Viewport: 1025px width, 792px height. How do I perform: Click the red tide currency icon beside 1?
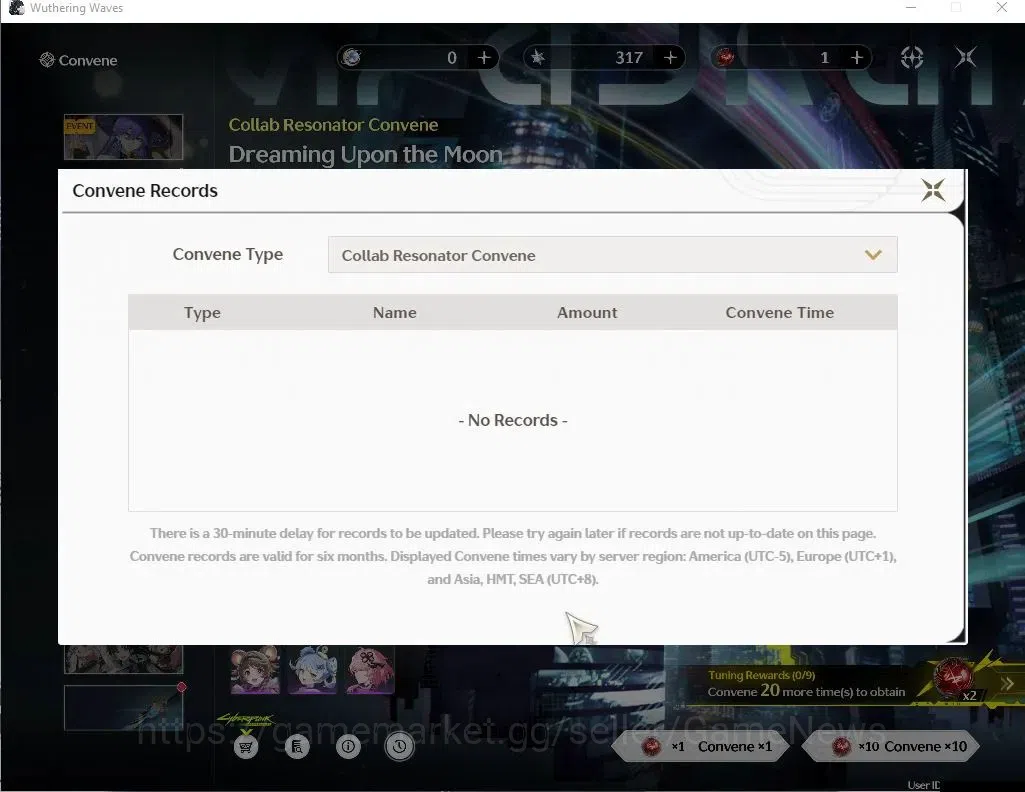[724, 58]
